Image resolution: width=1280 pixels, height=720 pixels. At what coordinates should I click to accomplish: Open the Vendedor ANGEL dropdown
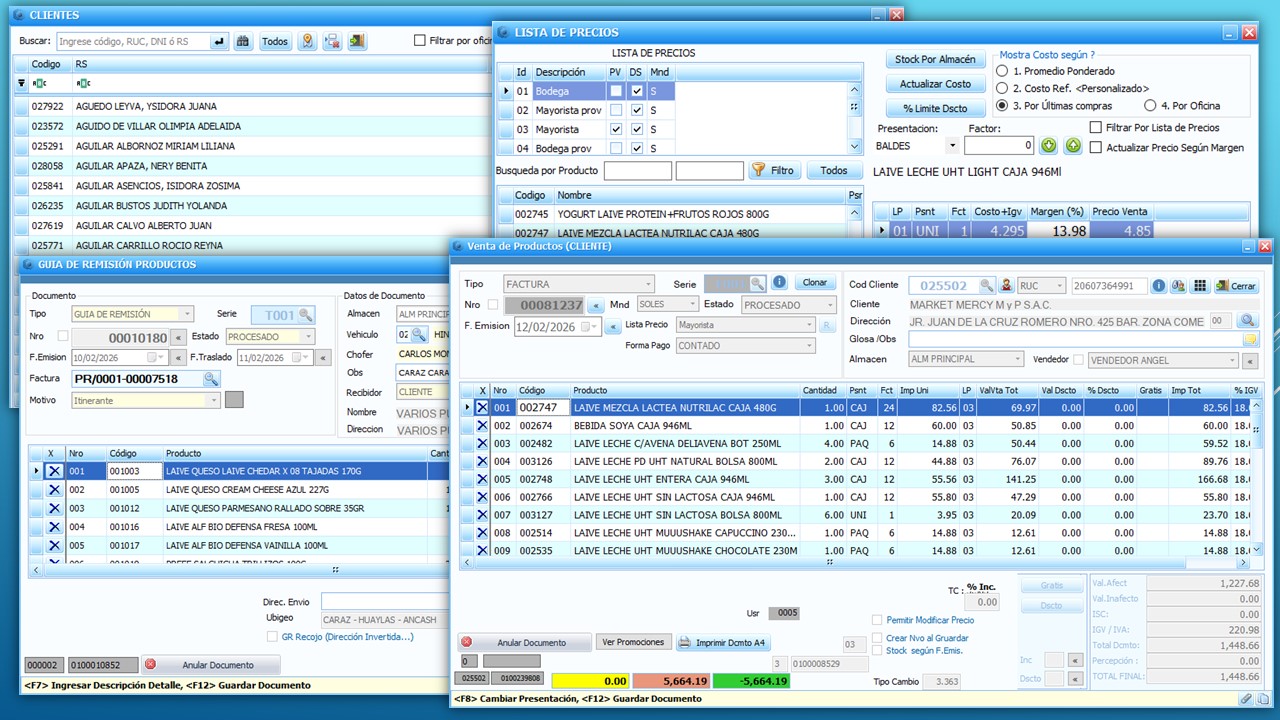pyautogui.click(x=1232, y=360)
